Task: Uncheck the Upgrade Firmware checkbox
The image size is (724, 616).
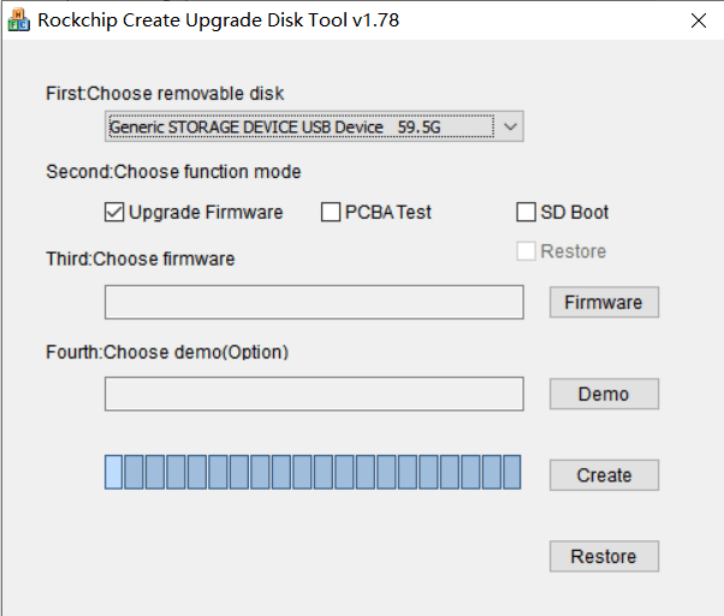Action: (x=113, y=212)
